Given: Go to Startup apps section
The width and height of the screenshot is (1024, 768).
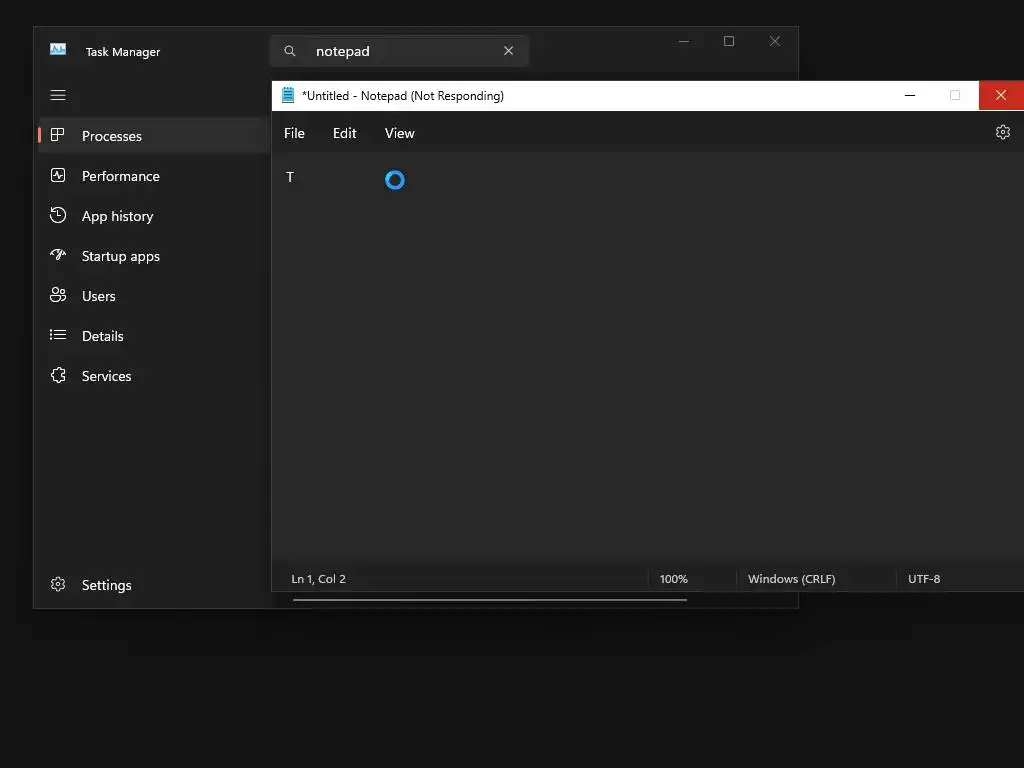Looking at the screenshot, I should click(x=154, y=256).
